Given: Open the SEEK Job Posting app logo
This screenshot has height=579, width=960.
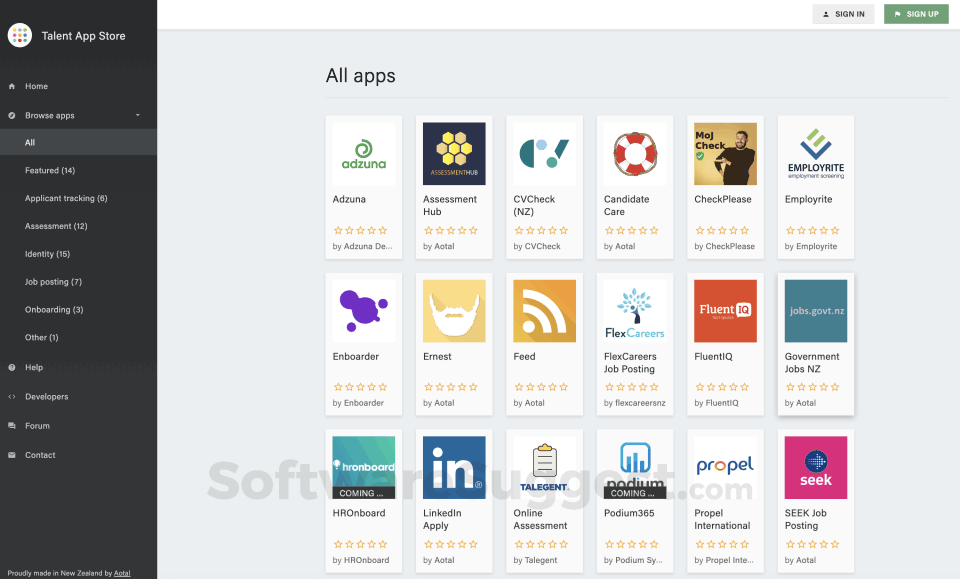Looking at the screenshot, I should (x=815, y=467).
